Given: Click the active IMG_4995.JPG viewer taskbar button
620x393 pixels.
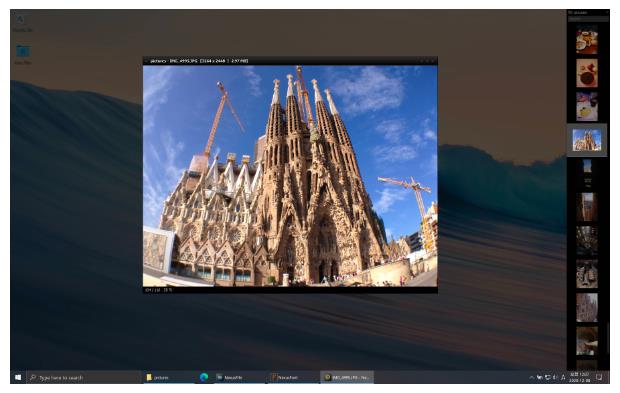Looking at the screenshot, I should tap(347, 377).
